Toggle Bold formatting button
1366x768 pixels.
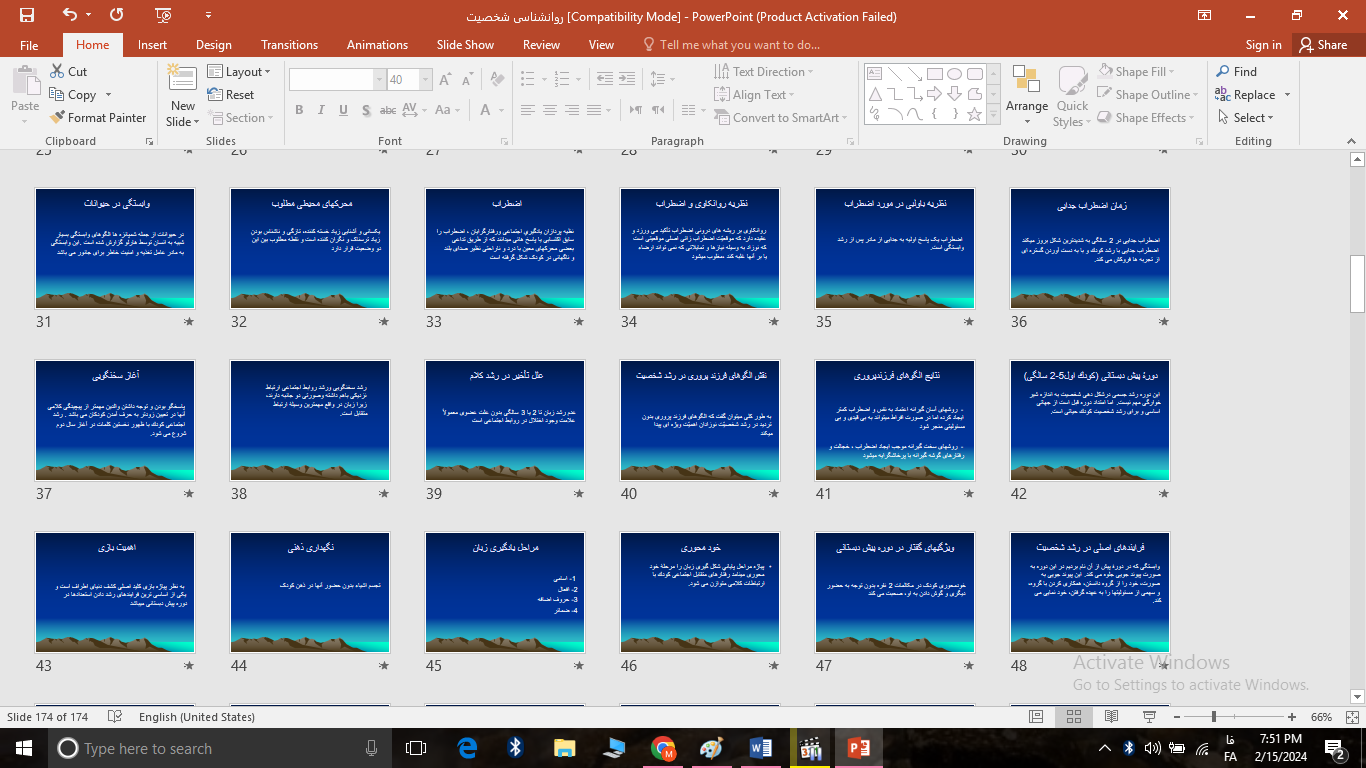coord(299,110)
